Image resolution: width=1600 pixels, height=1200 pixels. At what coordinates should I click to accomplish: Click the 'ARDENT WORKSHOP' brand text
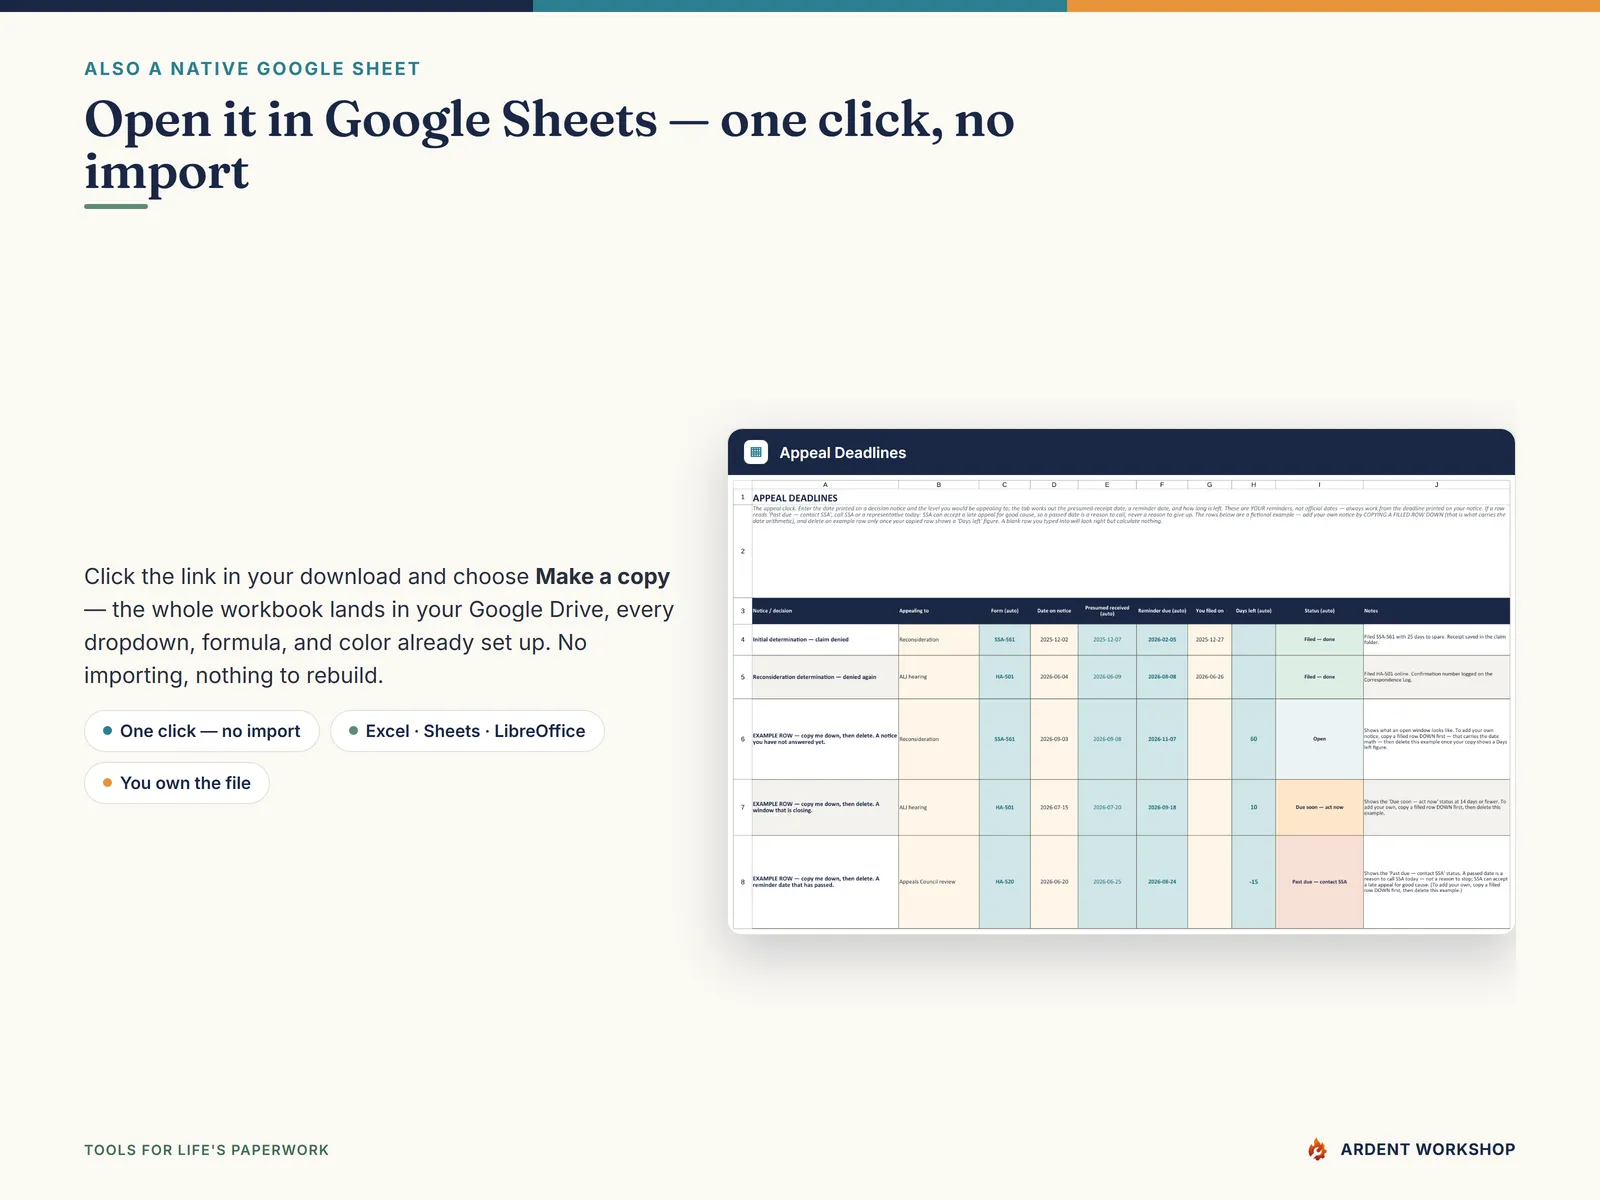(1428, 1150)
